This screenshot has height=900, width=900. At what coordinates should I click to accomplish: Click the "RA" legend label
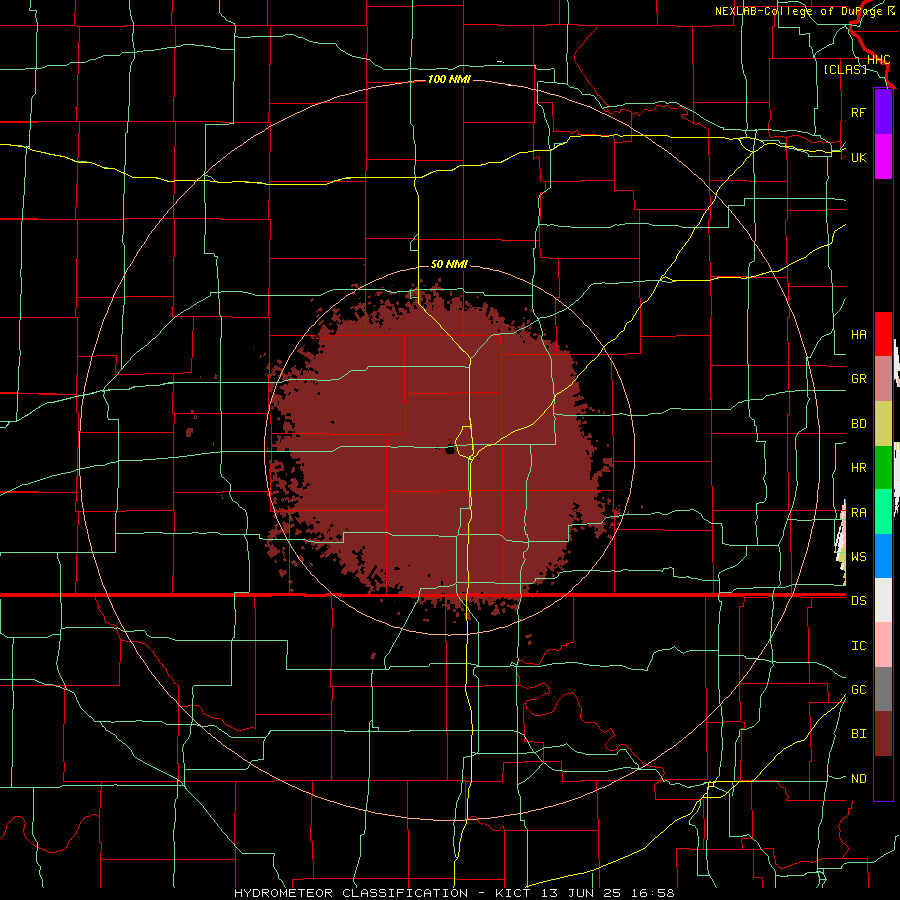(858, 513)
